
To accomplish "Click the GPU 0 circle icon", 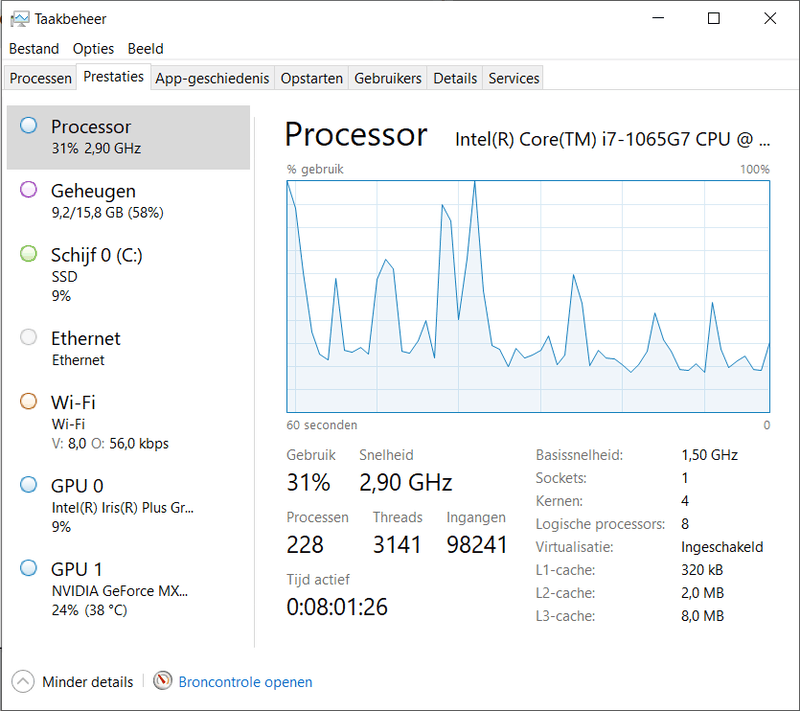I will (x=29, y=486).
